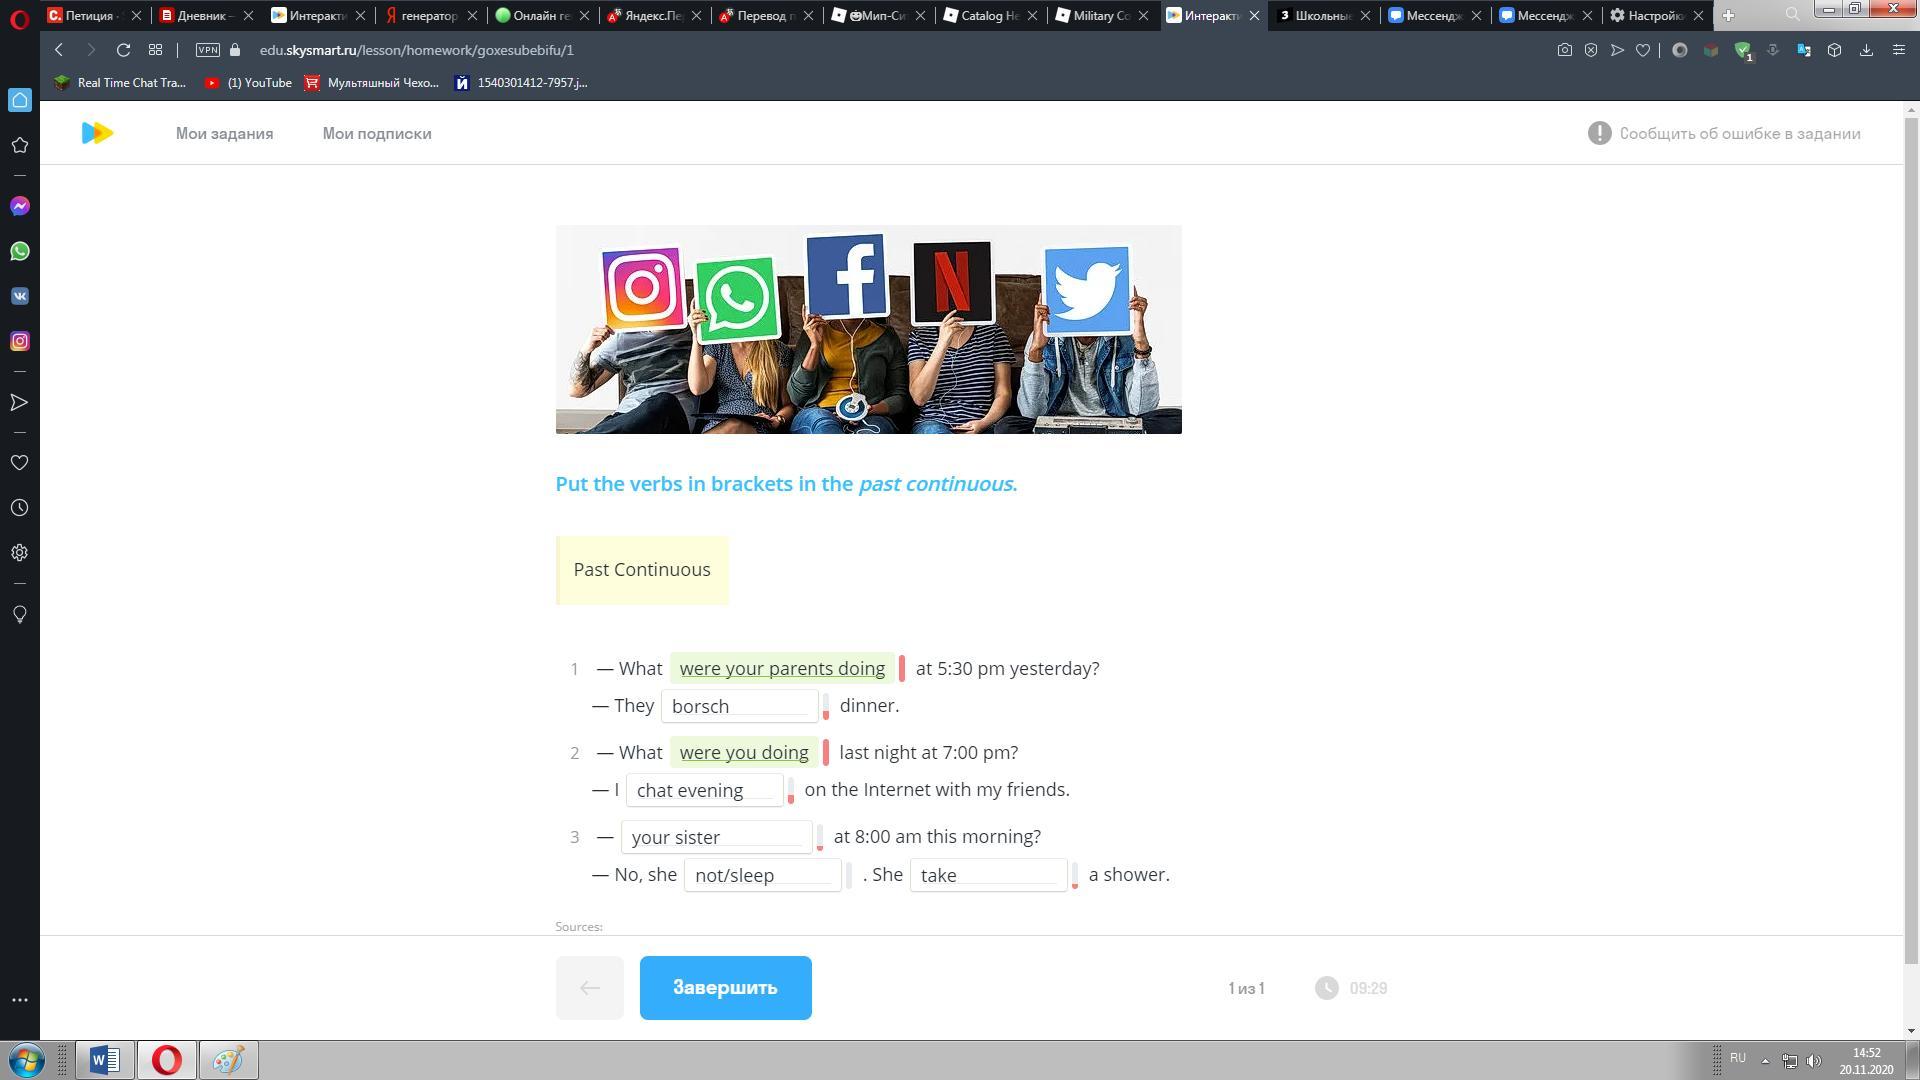
Task: Open sidebar history clock
Action: tap(19, 508)
